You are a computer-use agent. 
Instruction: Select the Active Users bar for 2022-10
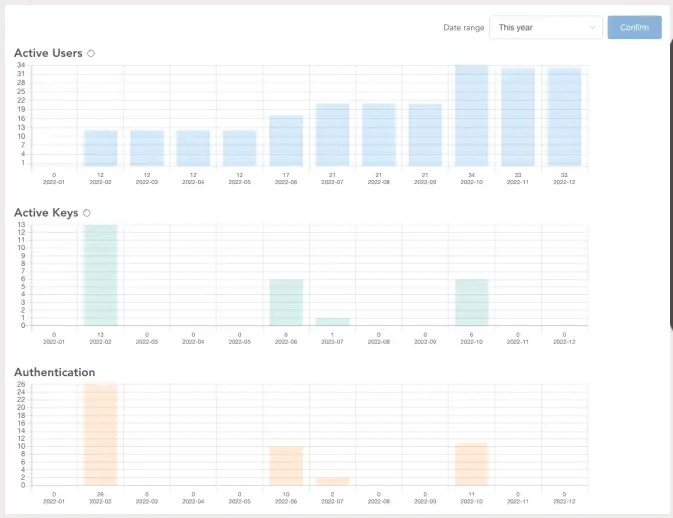(x=471, y=115)
